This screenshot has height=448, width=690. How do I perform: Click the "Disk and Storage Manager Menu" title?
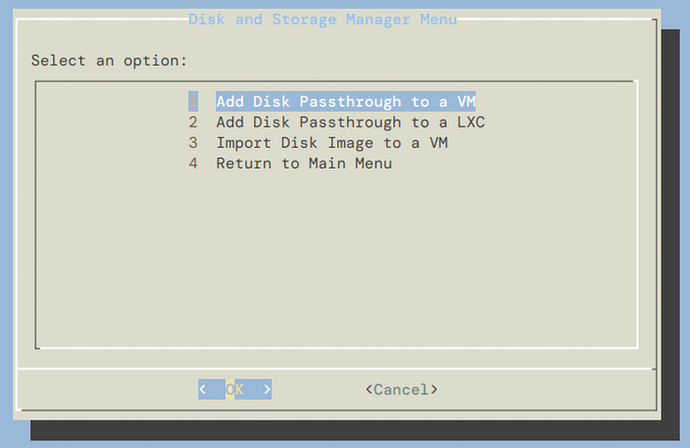pyautogui.click(x=322, y=19)
